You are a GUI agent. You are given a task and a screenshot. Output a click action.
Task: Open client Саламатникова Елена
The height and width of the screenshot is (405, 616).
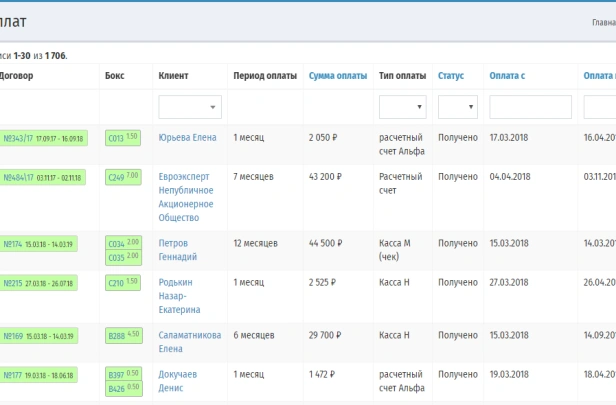click(189, 342)
